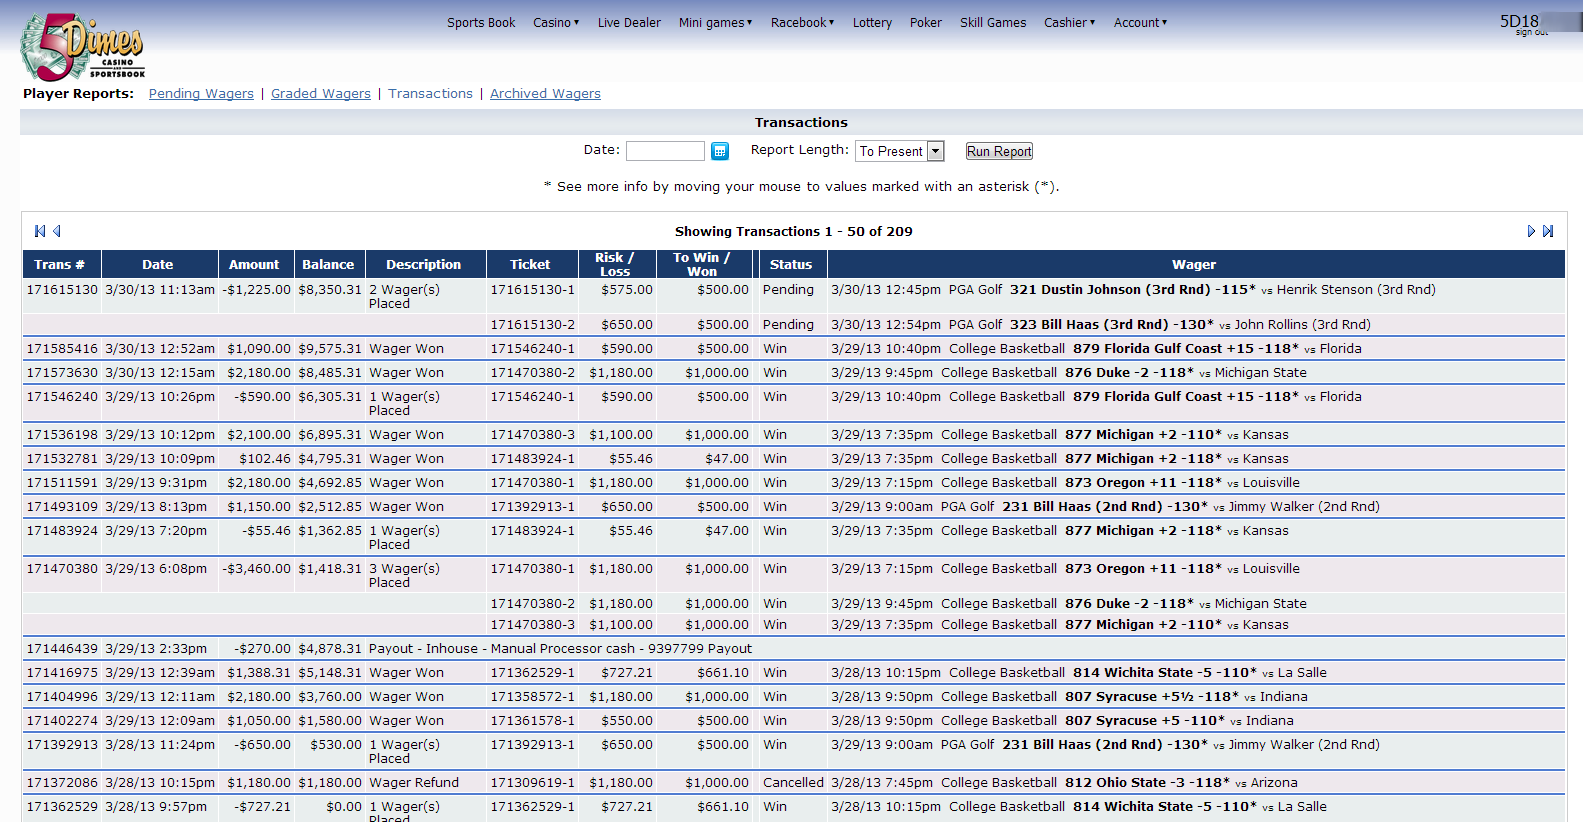The height and width of the screenshot is (822, 1583).
Task: Go to the previous page of transactions
Action: coord(57,231)
